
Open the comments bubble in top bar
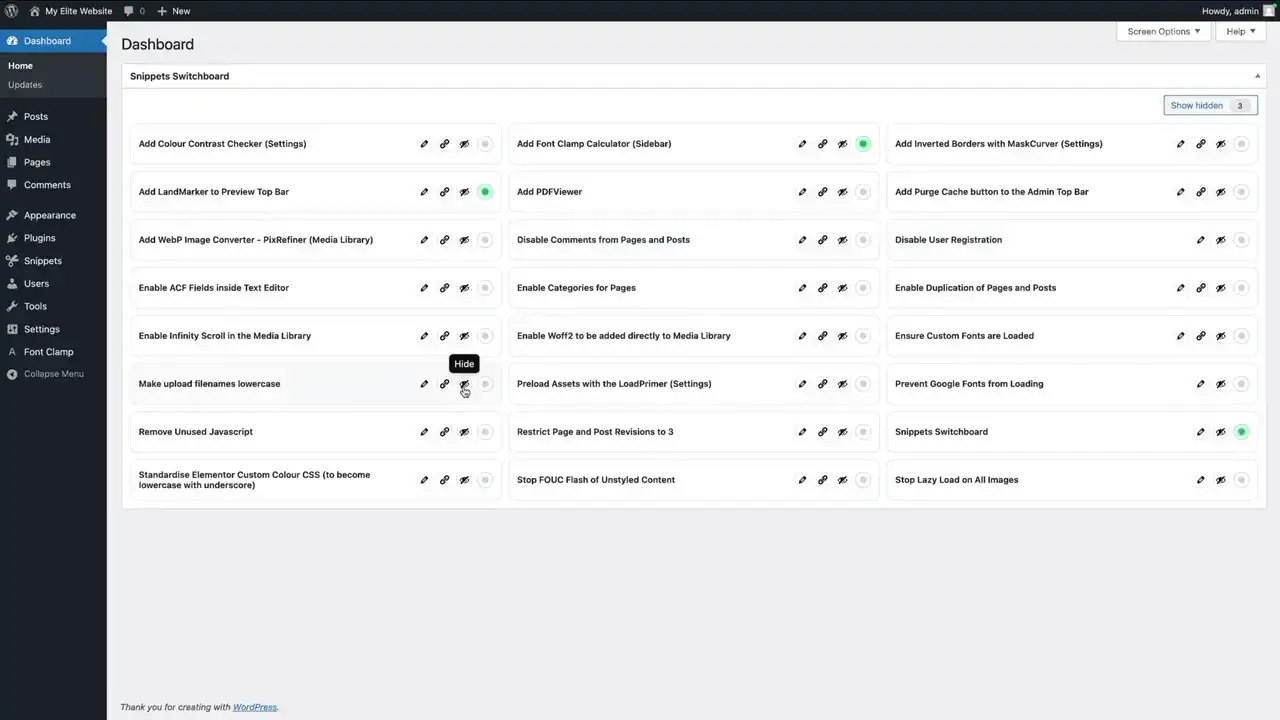point(134,11)
